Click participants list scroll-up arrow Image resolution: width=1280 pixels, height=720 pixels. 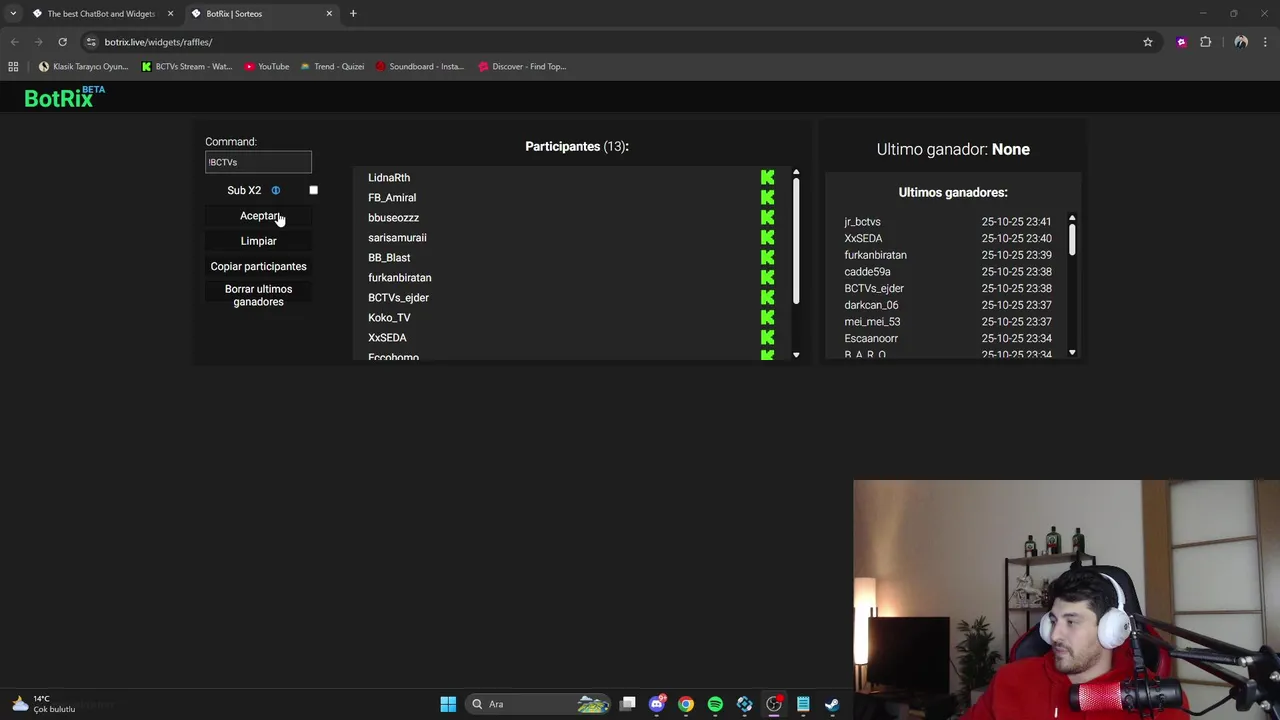(796, 173)
